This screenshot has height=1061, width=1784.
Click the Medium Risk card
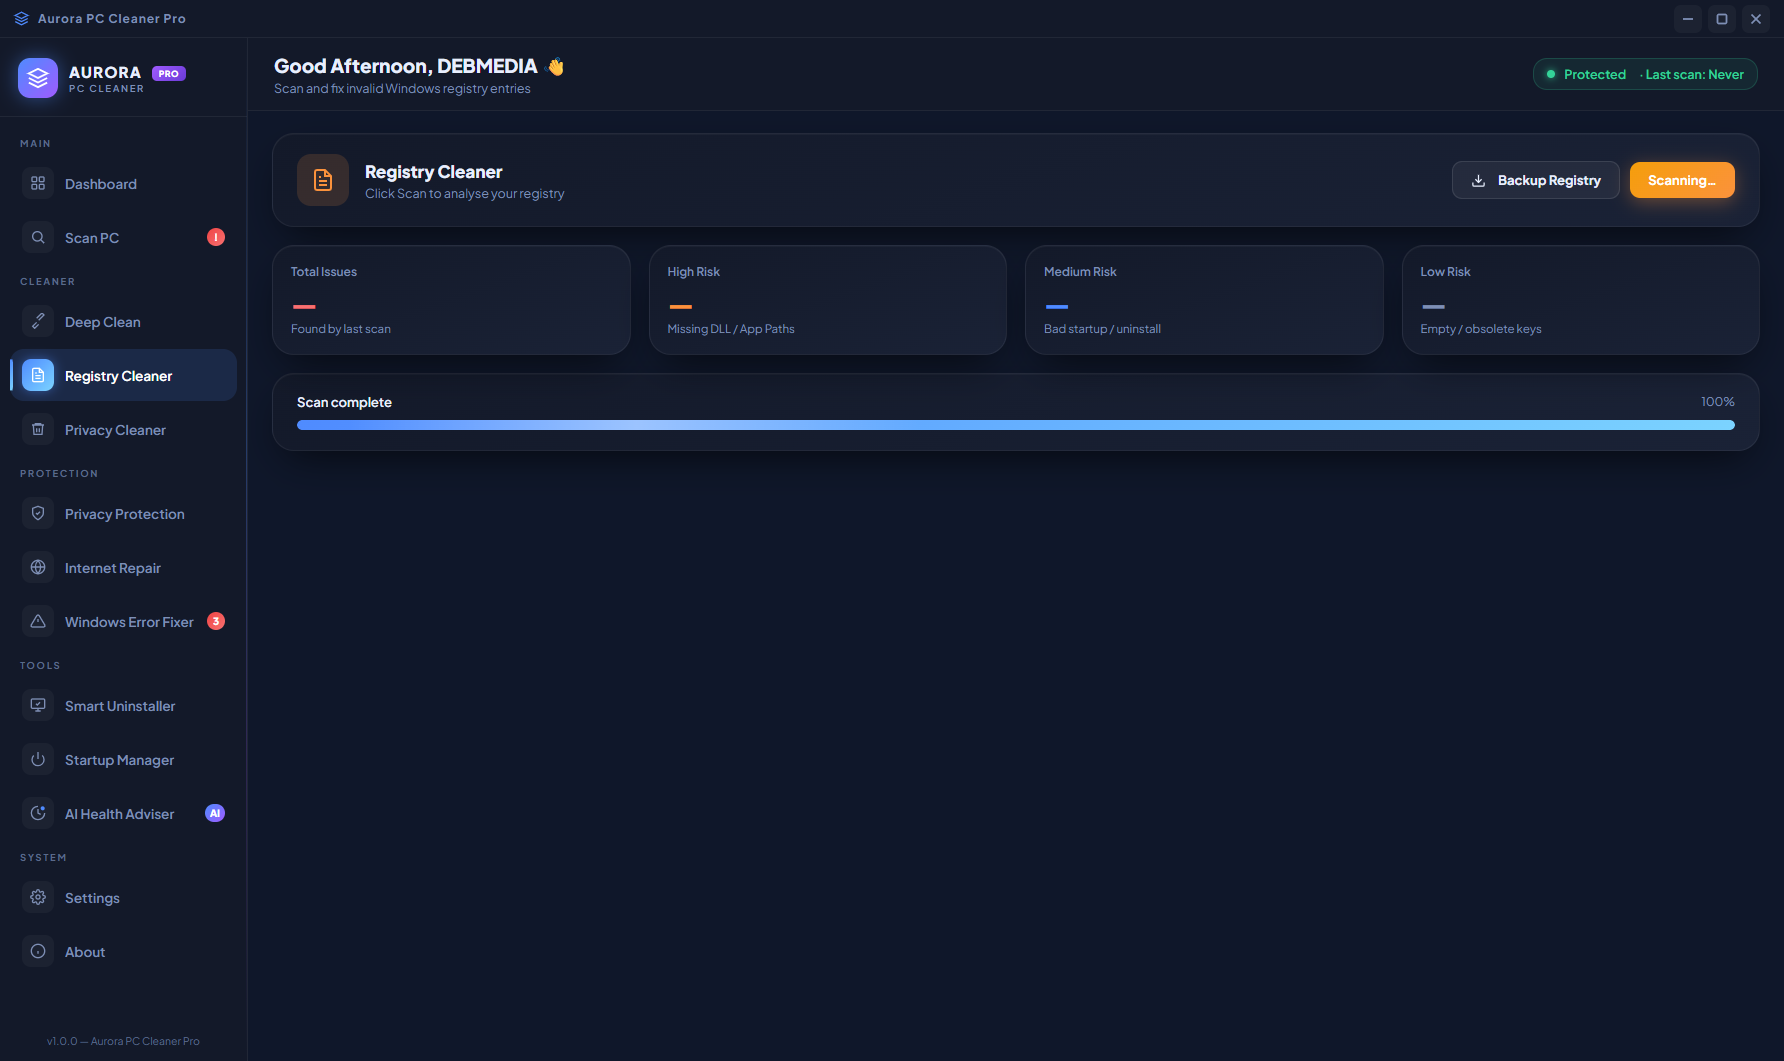click(x=1204, y=300)
